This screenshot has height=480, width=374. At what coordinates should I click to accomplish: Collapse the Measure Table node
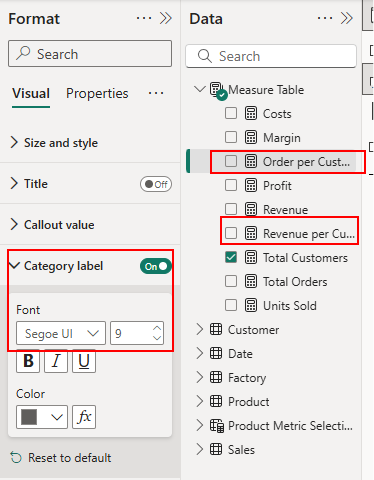coord(199,89)
